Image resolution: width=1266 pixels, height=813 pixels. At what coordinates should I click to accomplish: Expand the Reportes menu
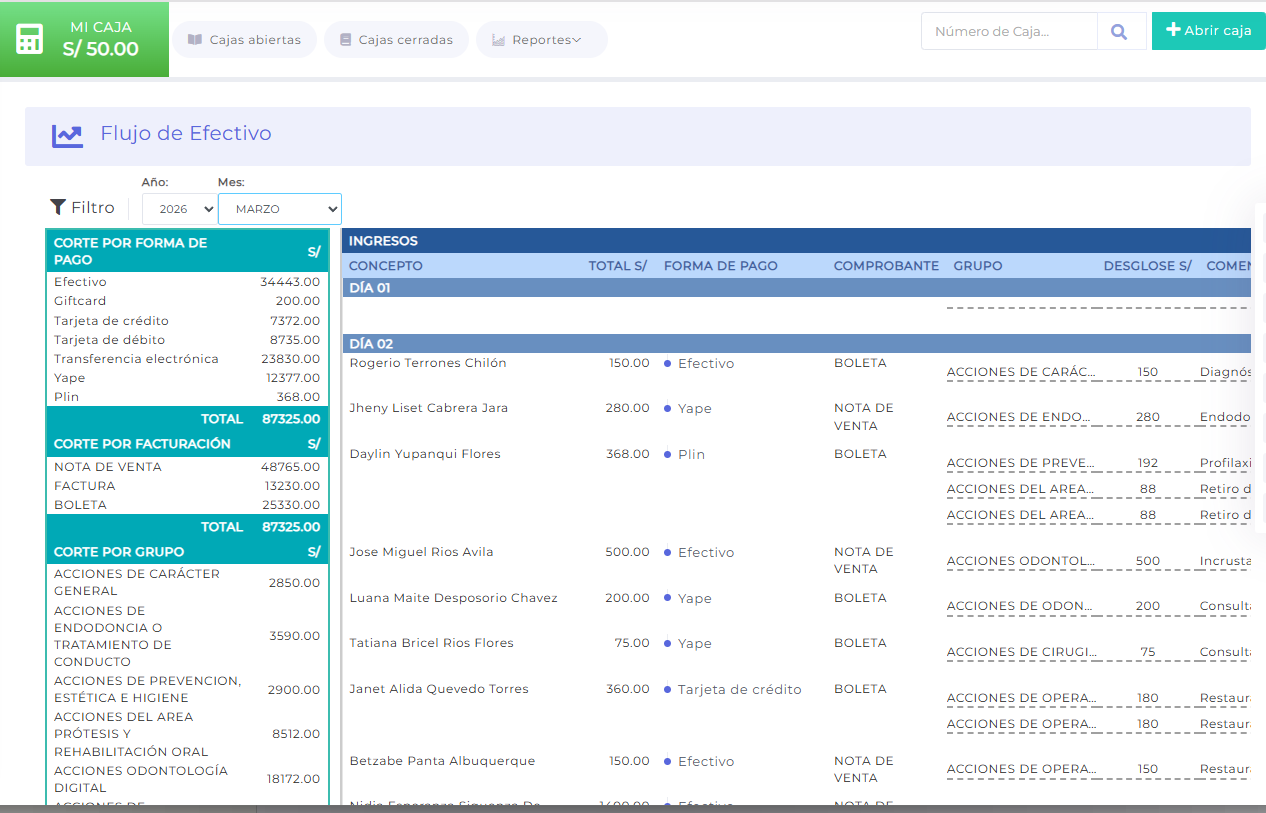(x=542, y=40)
